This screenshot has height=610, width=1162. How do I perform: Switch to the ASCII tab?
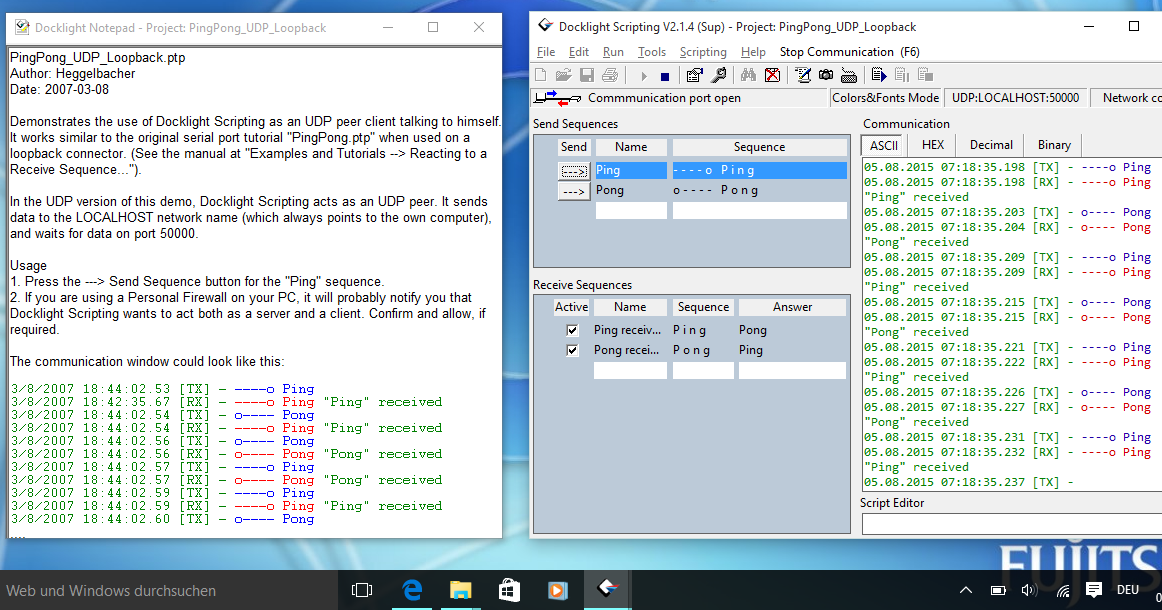coord(883,145)
